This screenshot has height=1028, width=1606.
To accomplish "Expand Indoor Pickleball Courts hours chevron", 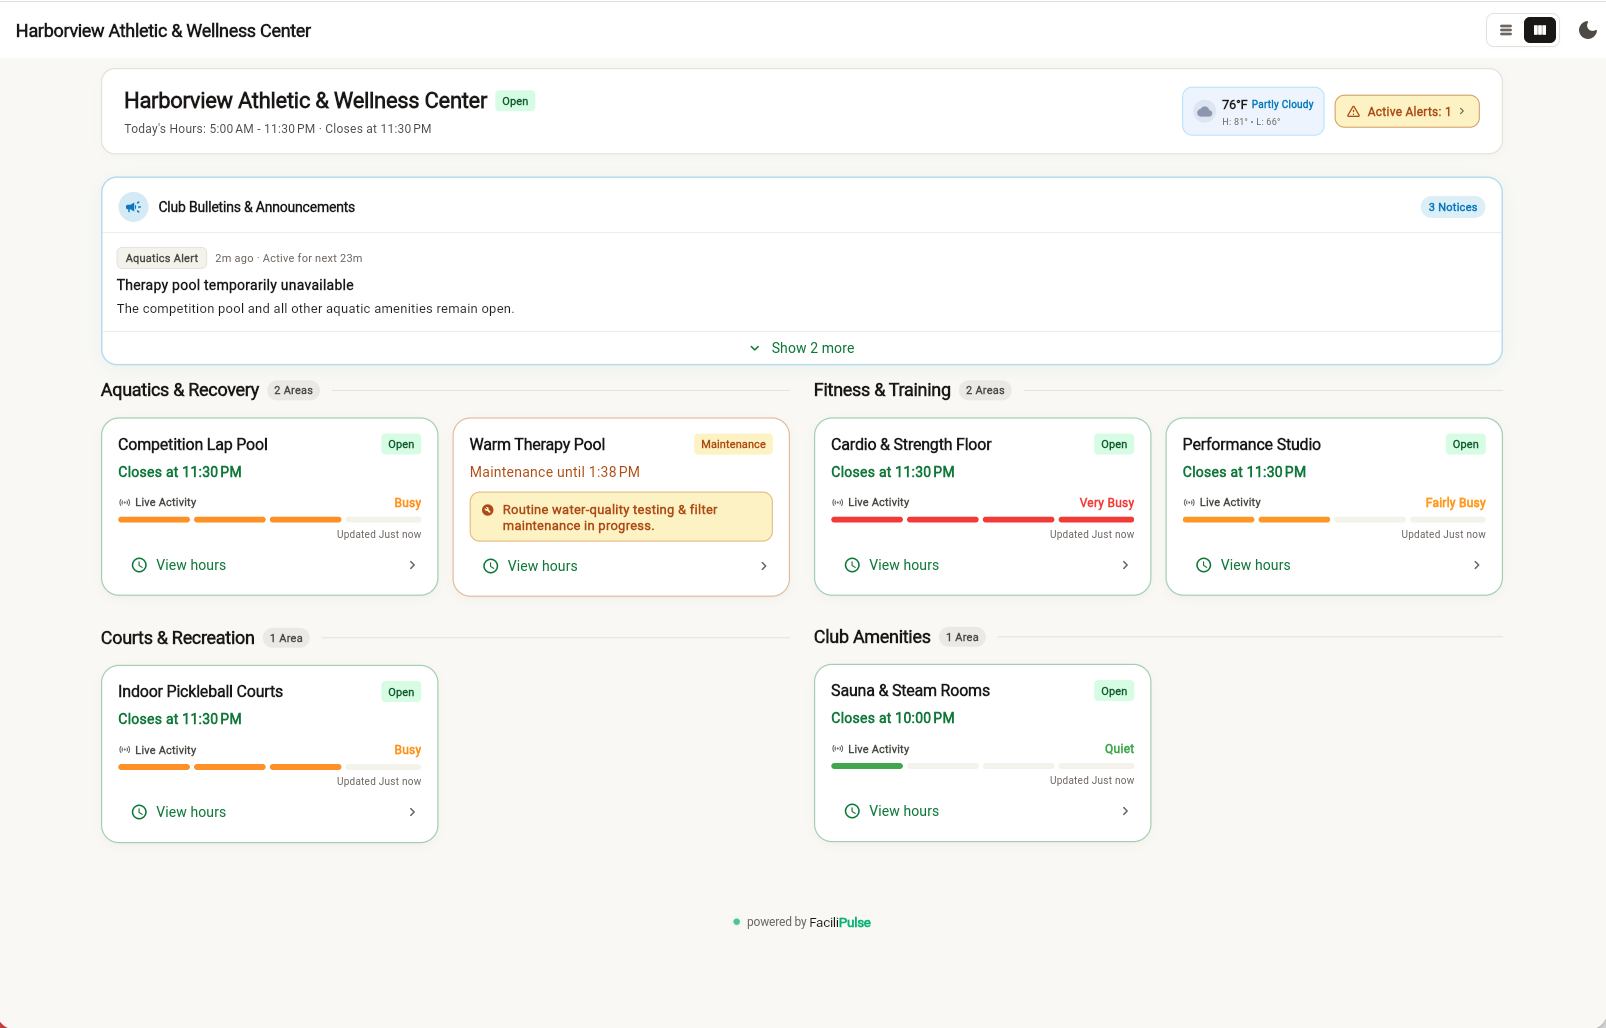I will tap(412, 812).
